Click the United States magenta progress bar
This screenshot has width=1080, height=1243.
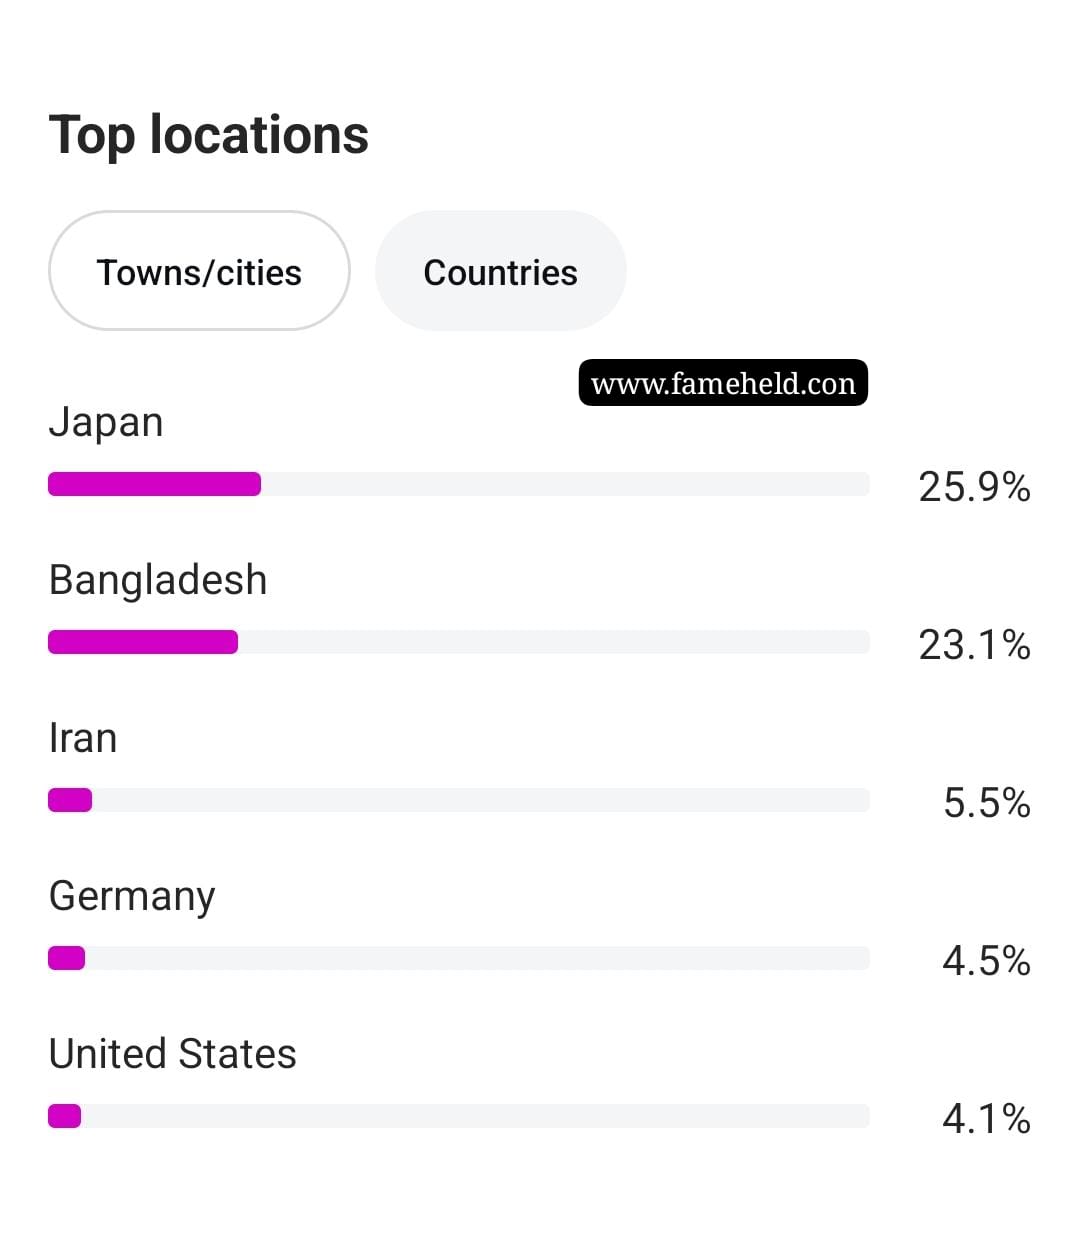pyautogui.click(x=65, y=1116)
